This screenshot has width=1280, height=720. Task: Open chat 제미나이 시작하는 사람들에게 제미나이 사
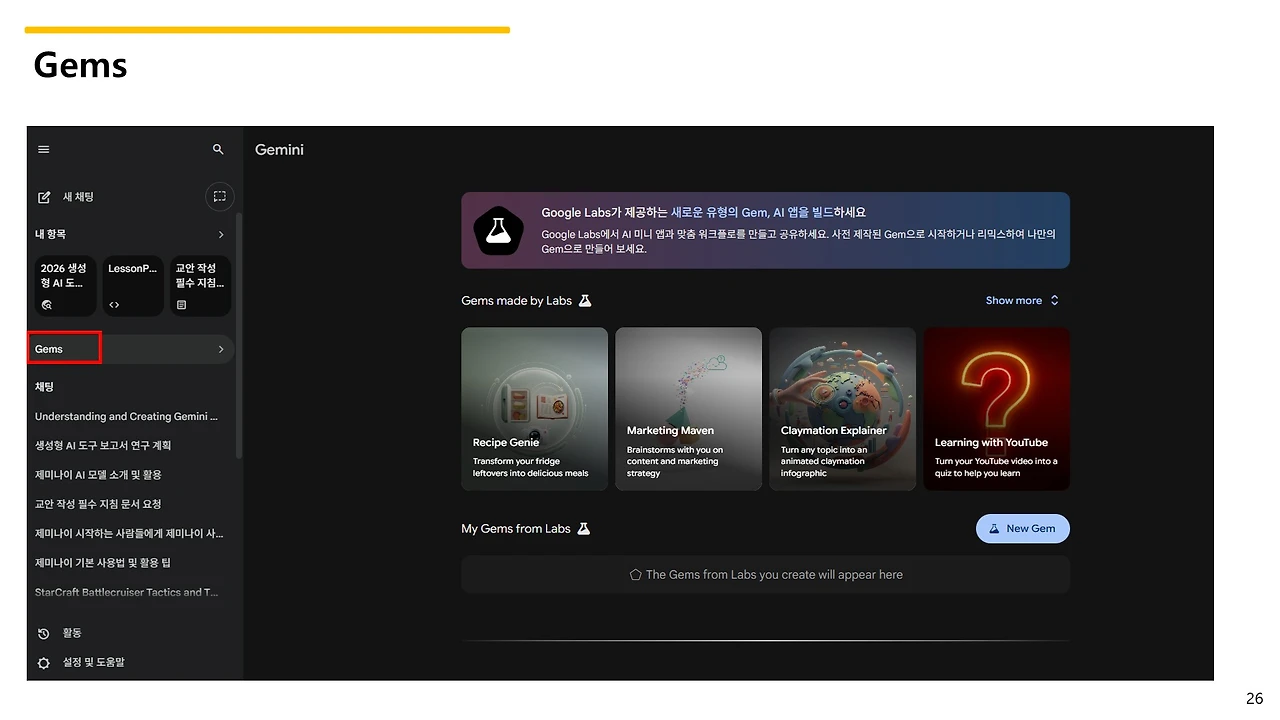[129, 534]
